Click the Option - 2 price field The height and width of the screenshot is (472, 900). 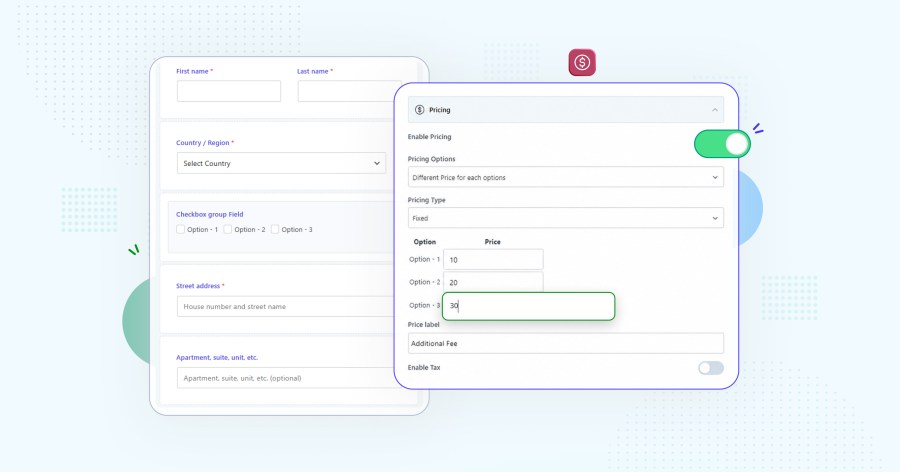[x=493, y=282]
